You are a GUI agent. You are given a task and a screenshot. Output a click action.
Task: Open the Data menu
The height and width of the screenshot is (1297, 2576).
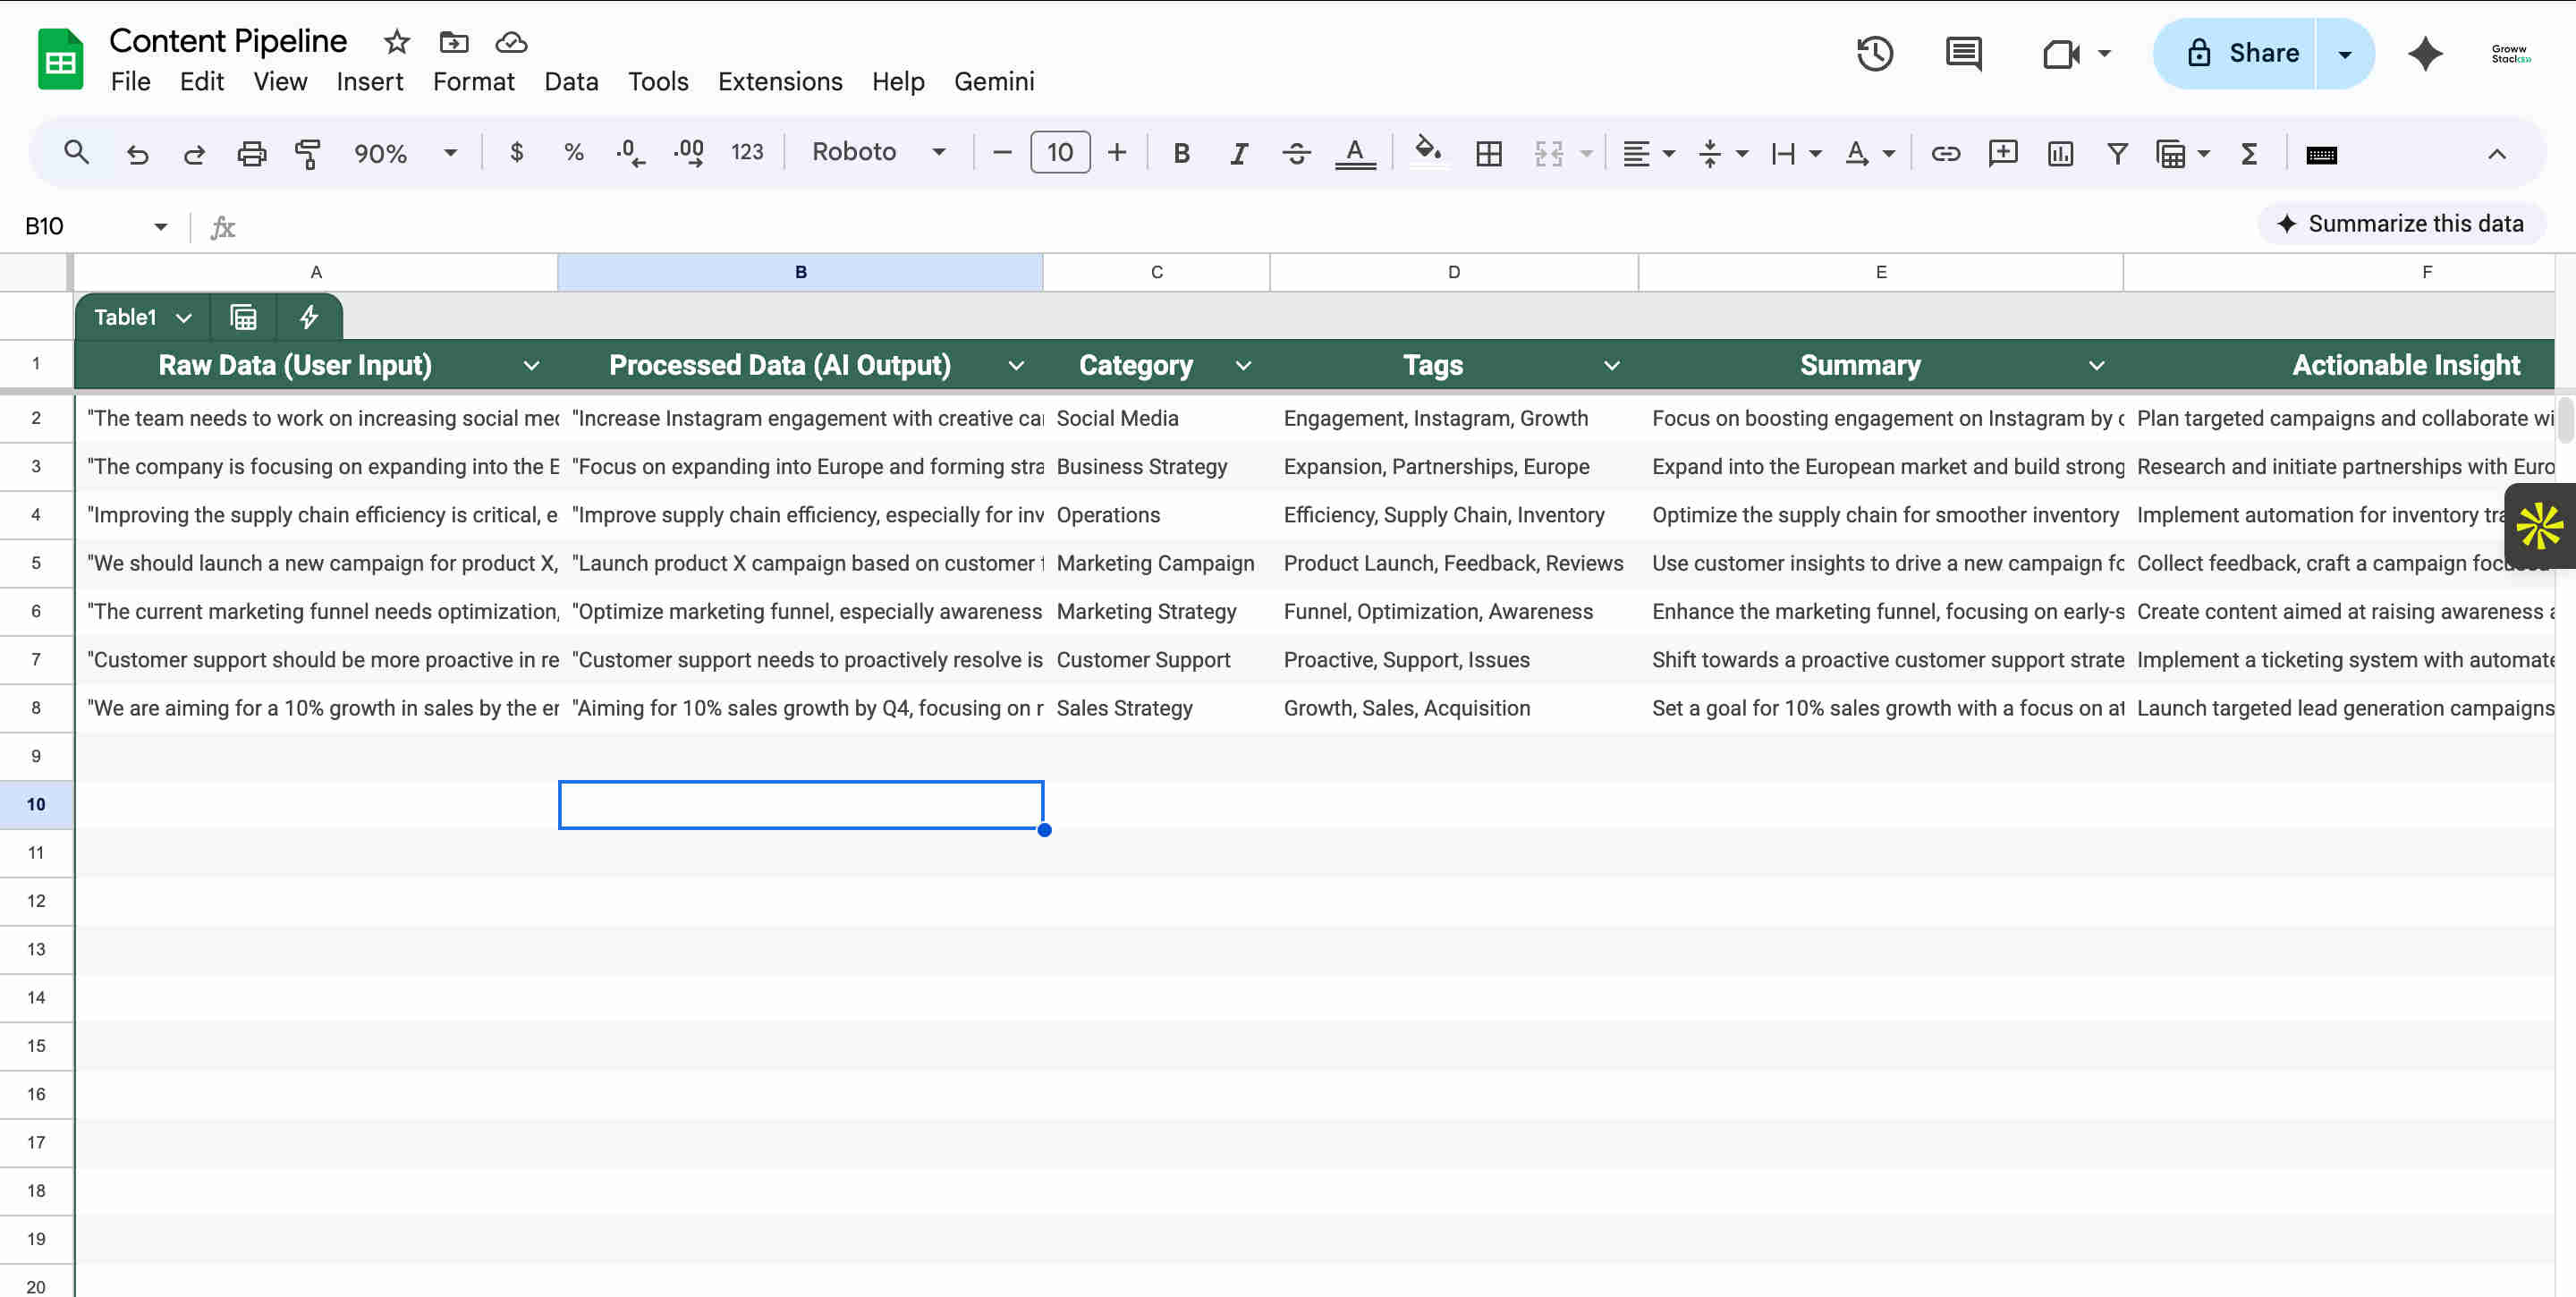click(x=571, y=81)
